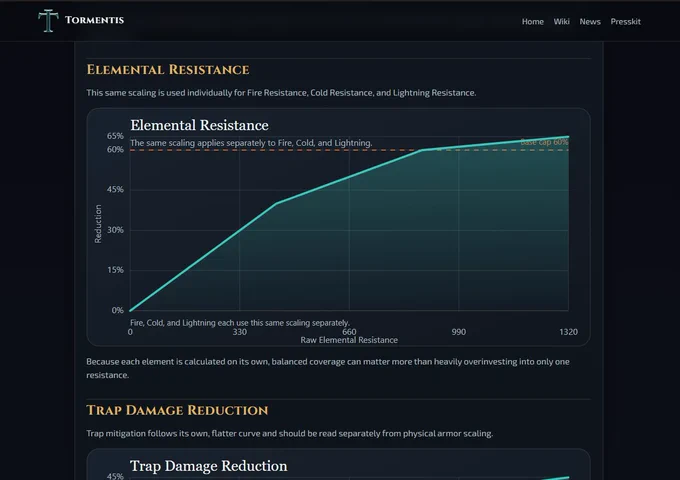Click the chart footnote 'each use this same scaling separately'

click(240, 323)
